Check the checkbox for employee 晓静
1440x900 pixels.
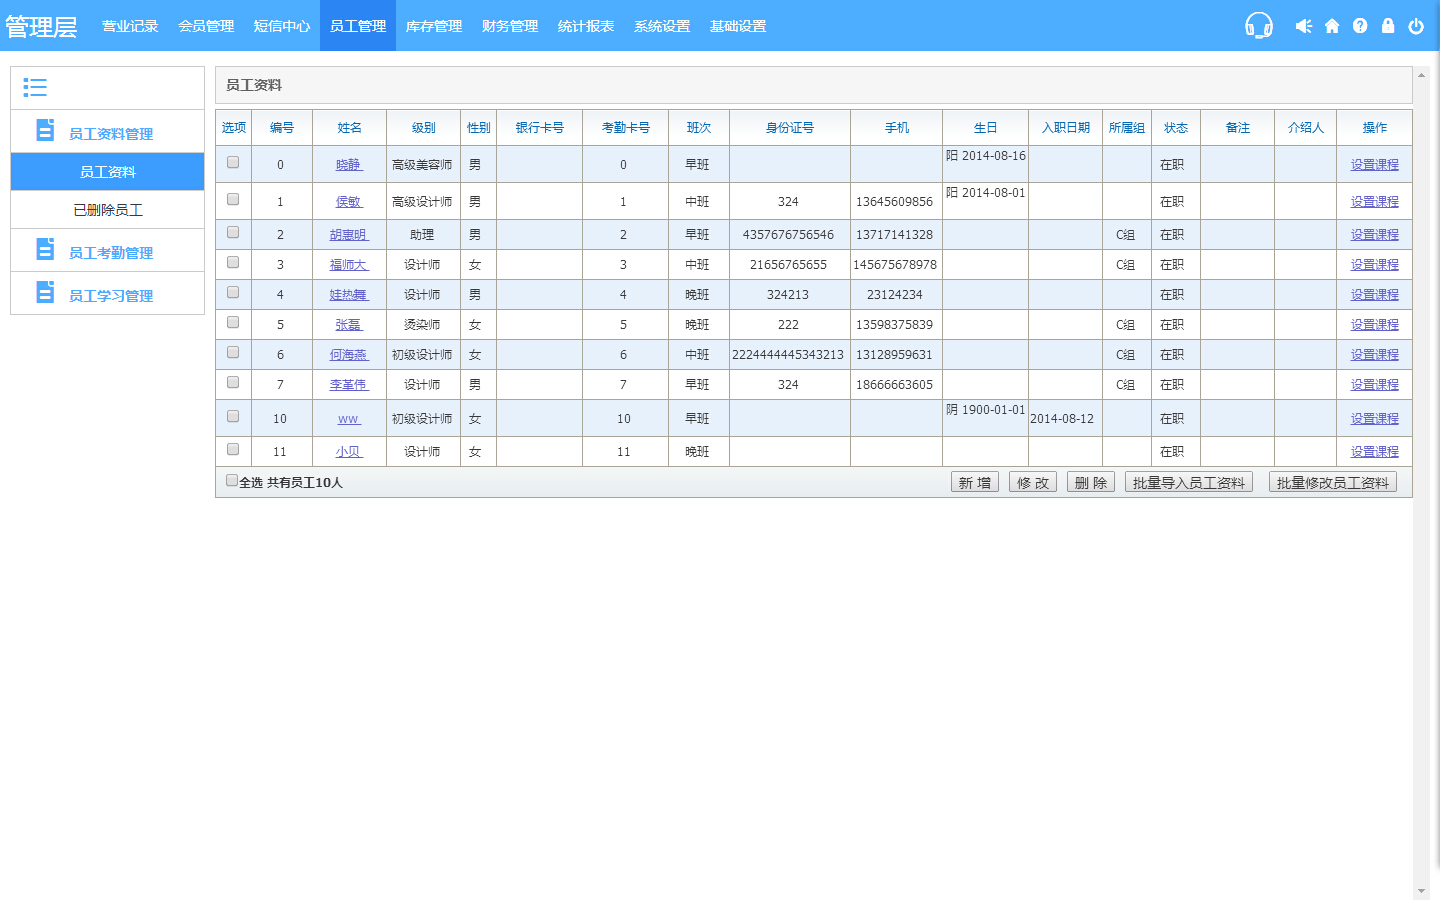(233, 162)
